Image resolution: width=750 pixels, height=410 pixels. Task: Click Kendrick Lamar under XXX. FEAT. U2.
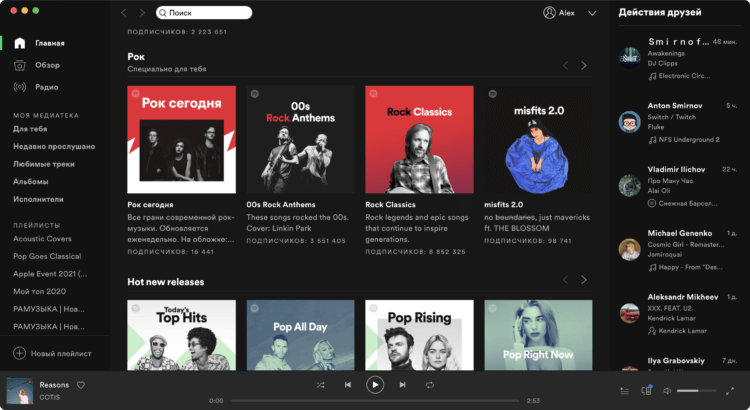click(x=672, y=318)
